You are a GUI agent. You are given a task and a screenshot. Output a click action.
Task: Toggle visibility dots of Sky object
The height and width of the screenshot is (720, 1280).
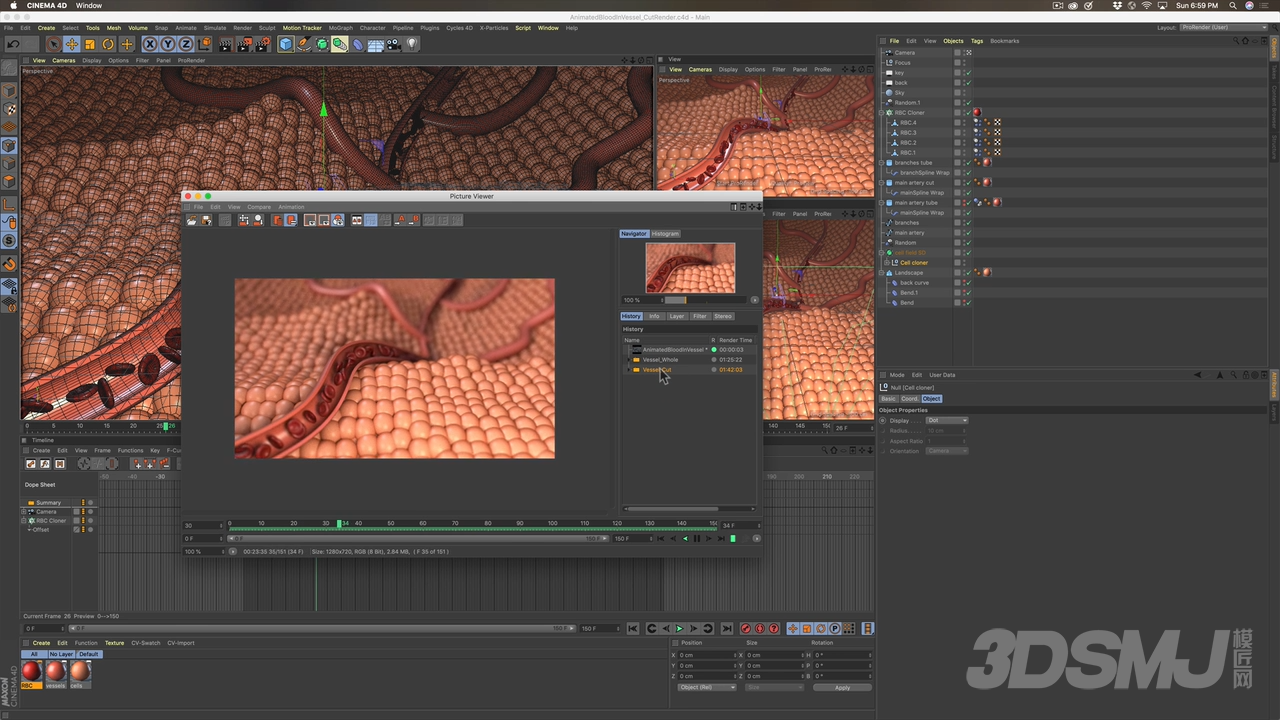[964, 93]
